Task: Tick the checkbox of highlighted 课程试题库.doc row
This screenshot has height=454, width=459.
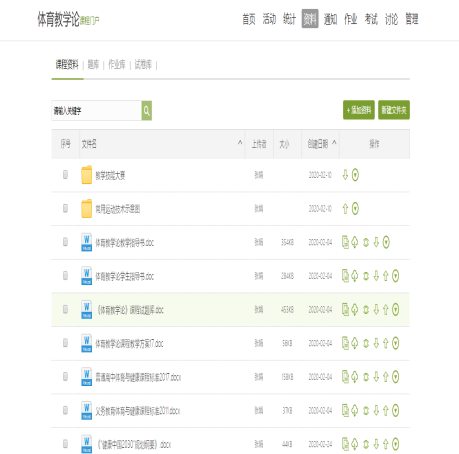Action: (65, 309)
